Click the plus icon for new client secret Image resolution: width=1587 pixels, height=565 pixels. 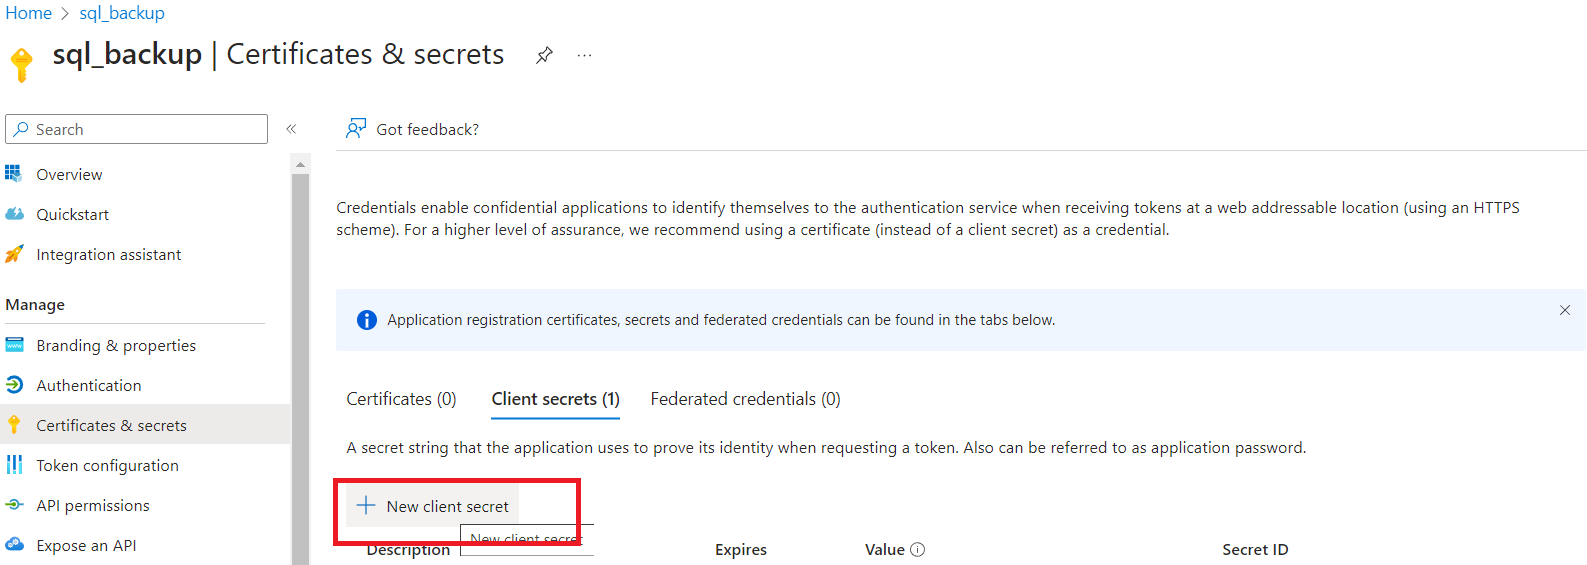pyautogui.click(x=366, y=505)
